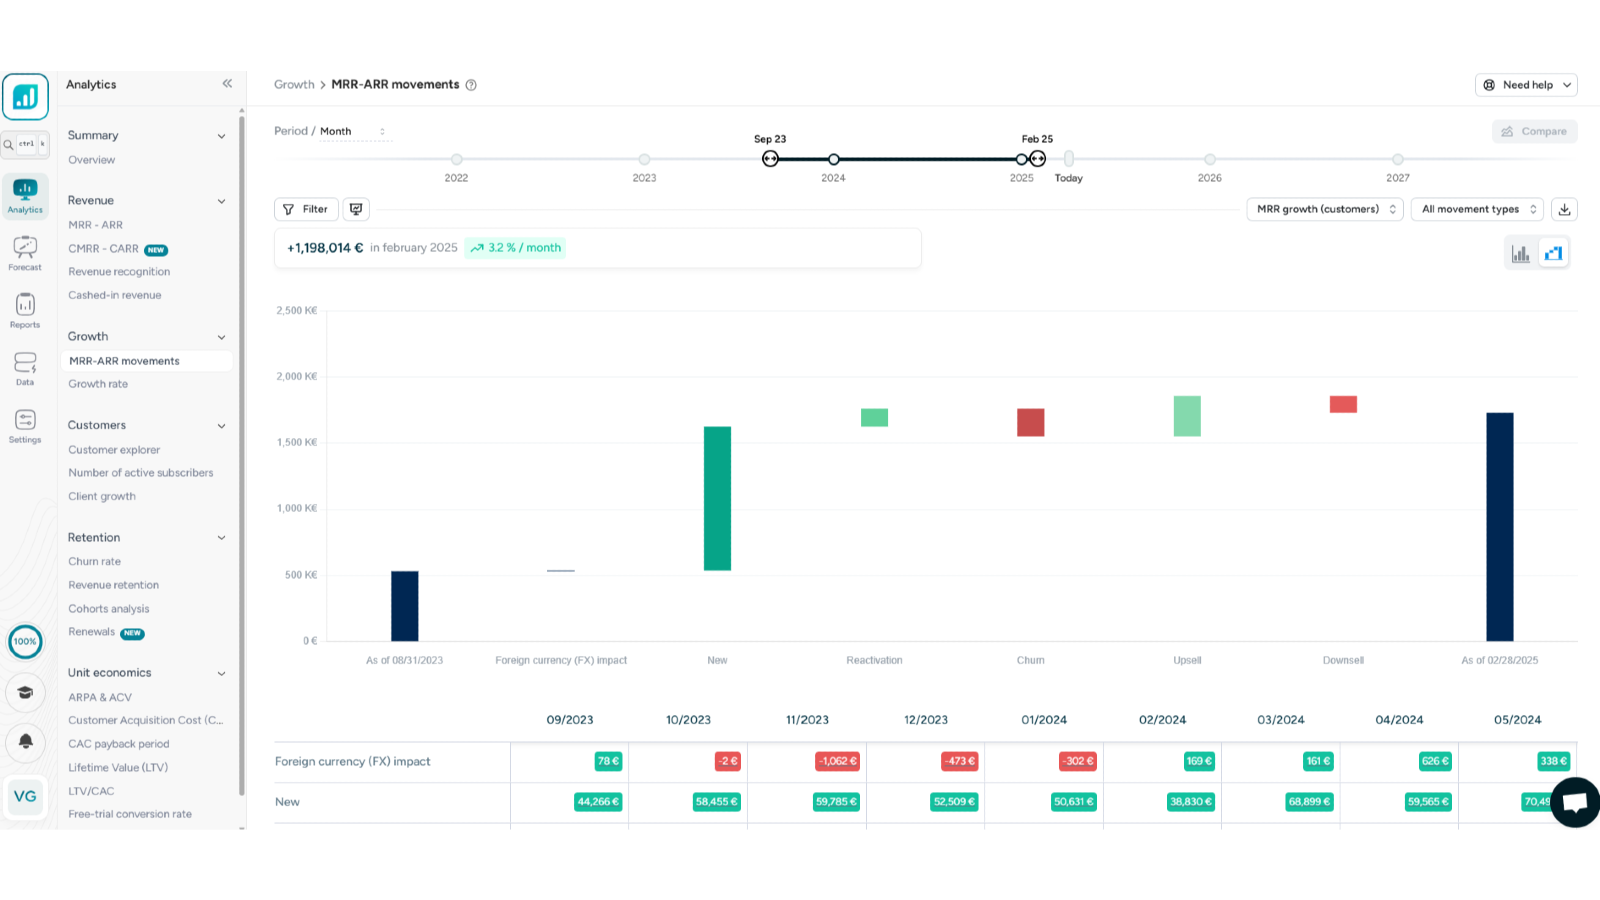Viewport: 1600px width, 900px height.
Task: Open the MRR growth (customers) dropdown
Action: pos(1325,209)
